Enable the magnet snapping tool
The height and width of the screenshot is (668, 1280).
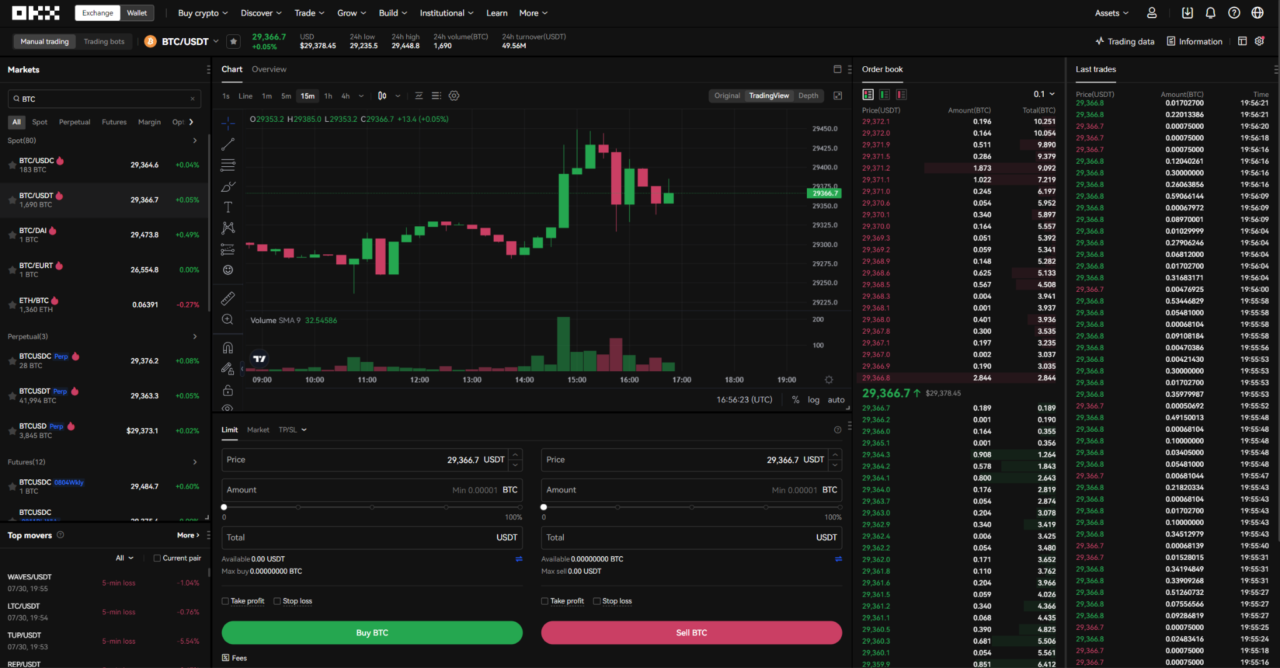tap(228, 346)
